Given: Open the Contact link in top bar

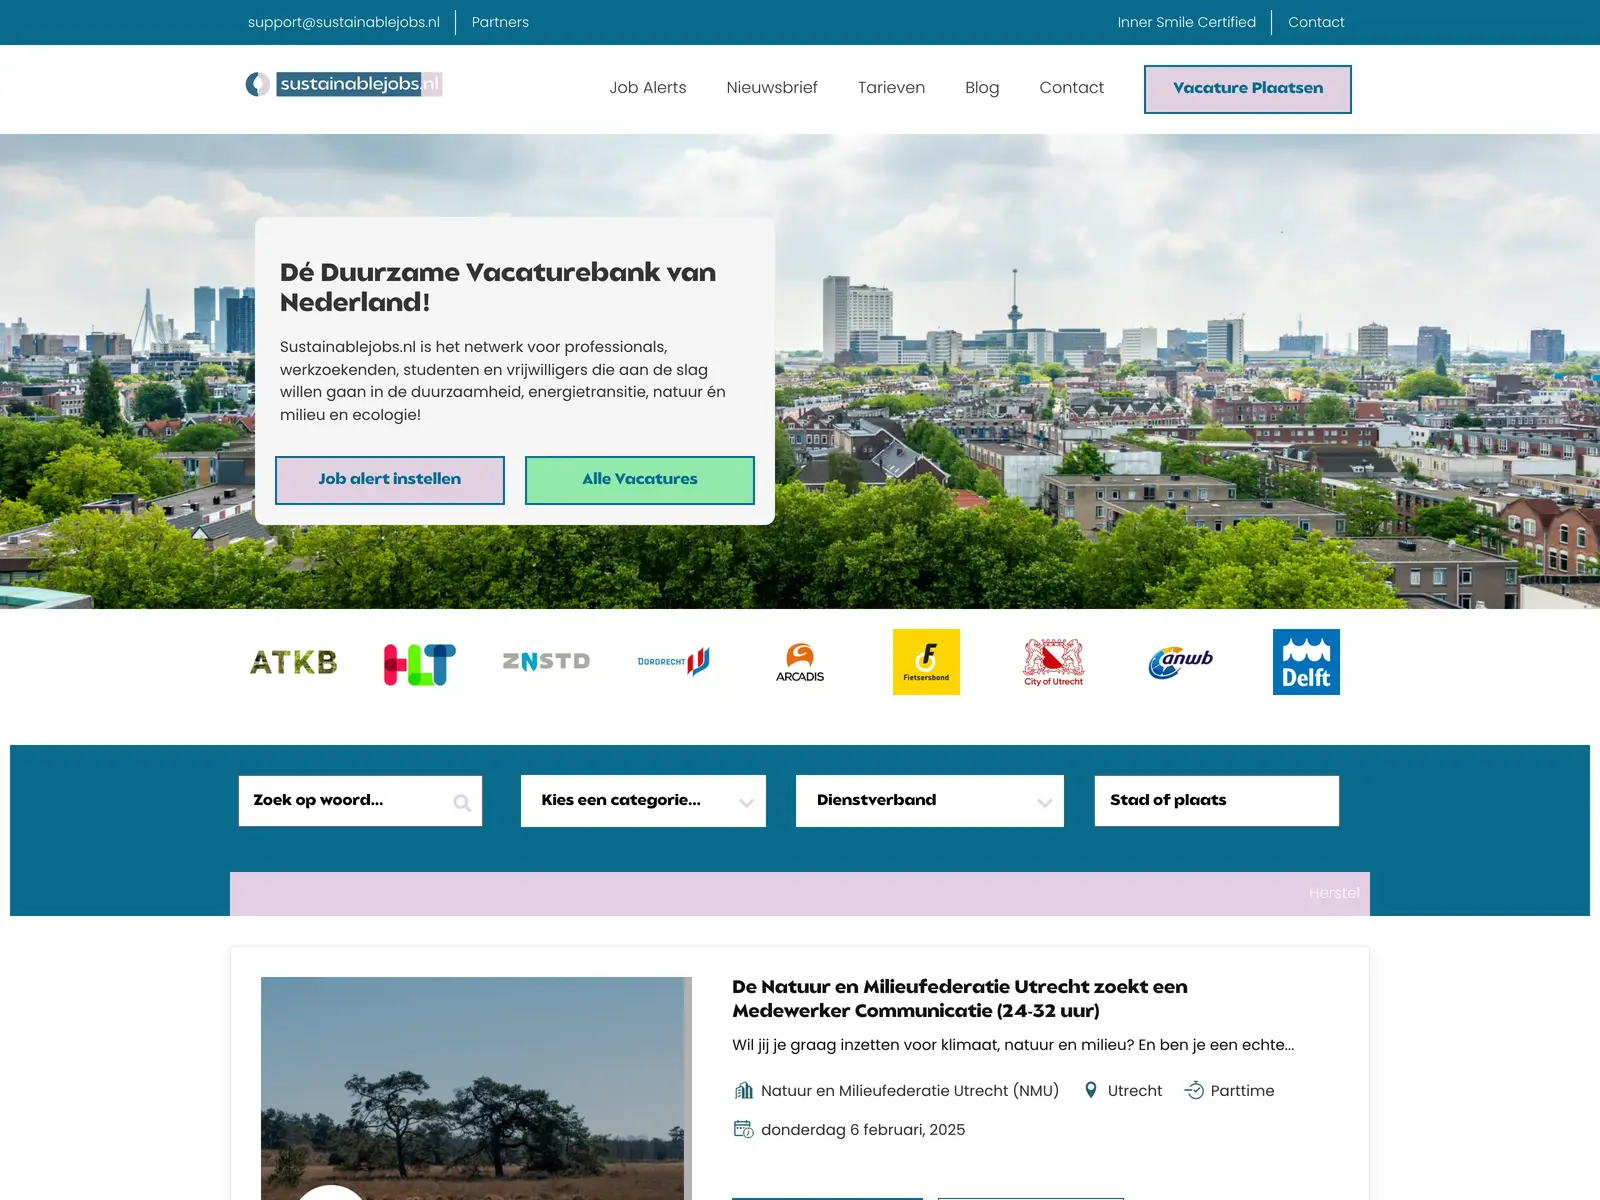Looking at the screenshot, I should point(1316,22).
